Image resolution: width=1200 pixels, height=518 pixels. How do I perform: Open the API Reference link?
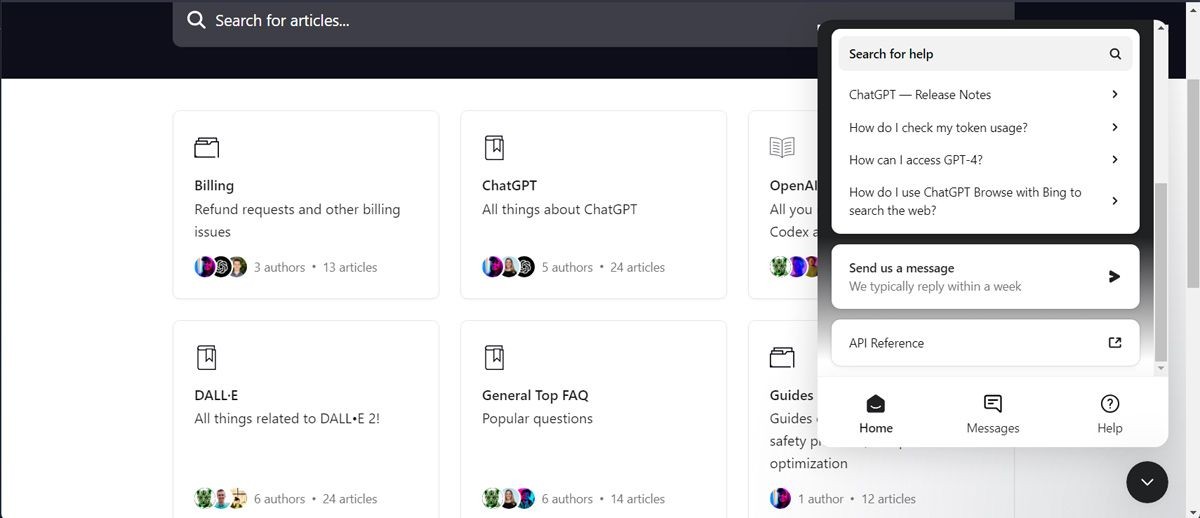(985, 342)
